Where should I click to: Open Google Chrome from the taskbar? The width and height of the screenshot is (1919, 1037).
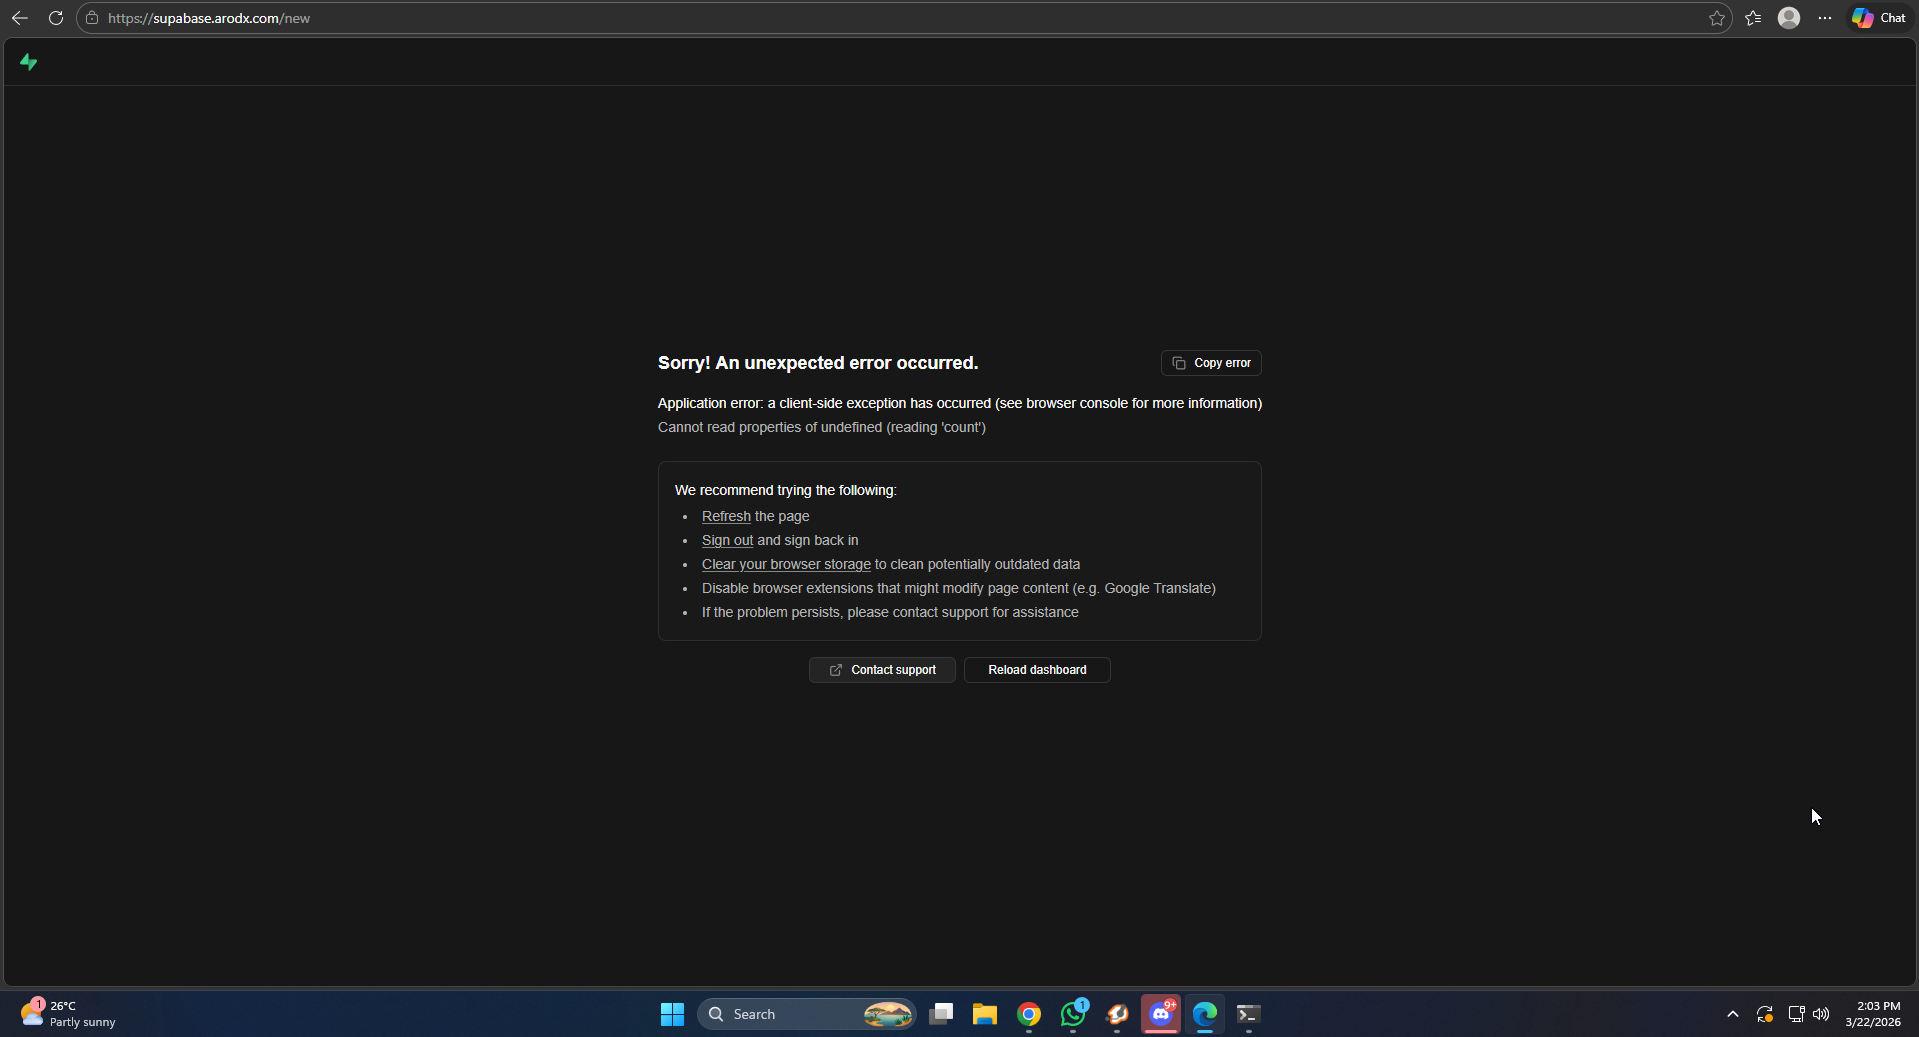tap(1029, 1014)
